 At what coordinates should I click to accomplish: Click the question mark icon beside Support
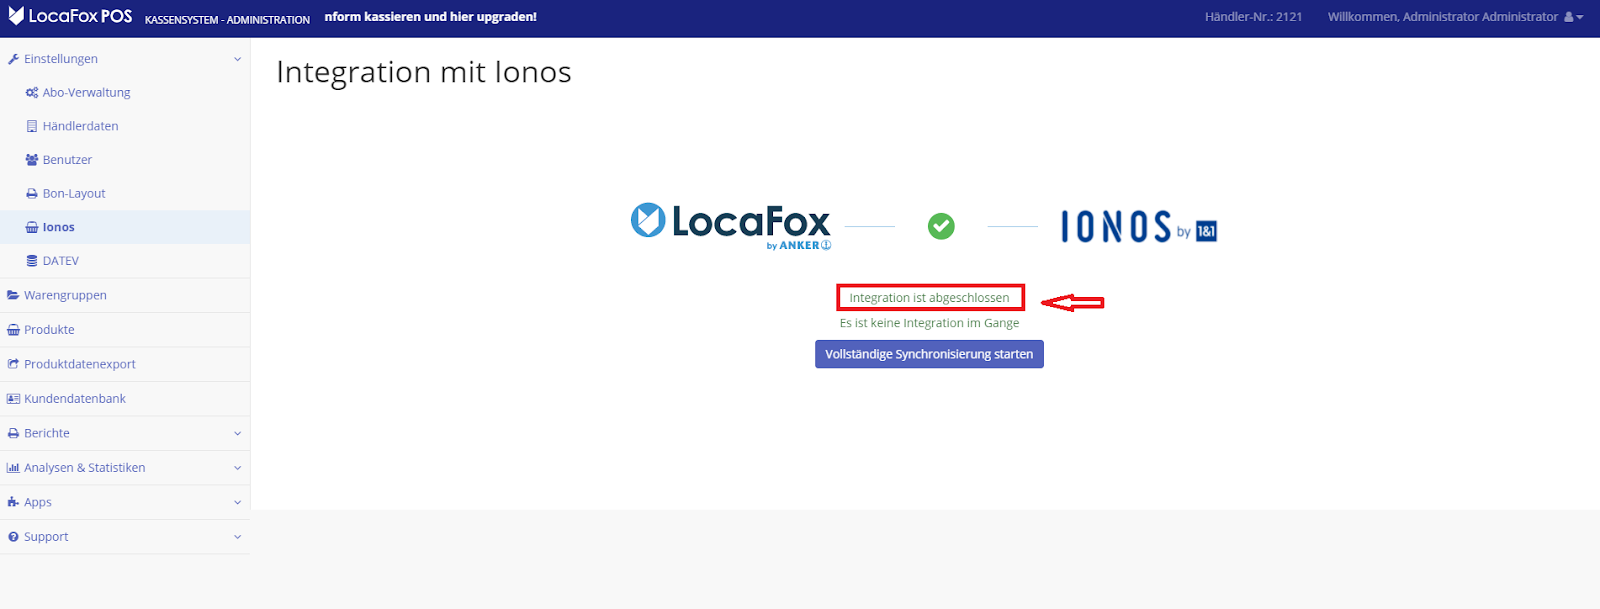pyautogui.click(x=13, y=537)
